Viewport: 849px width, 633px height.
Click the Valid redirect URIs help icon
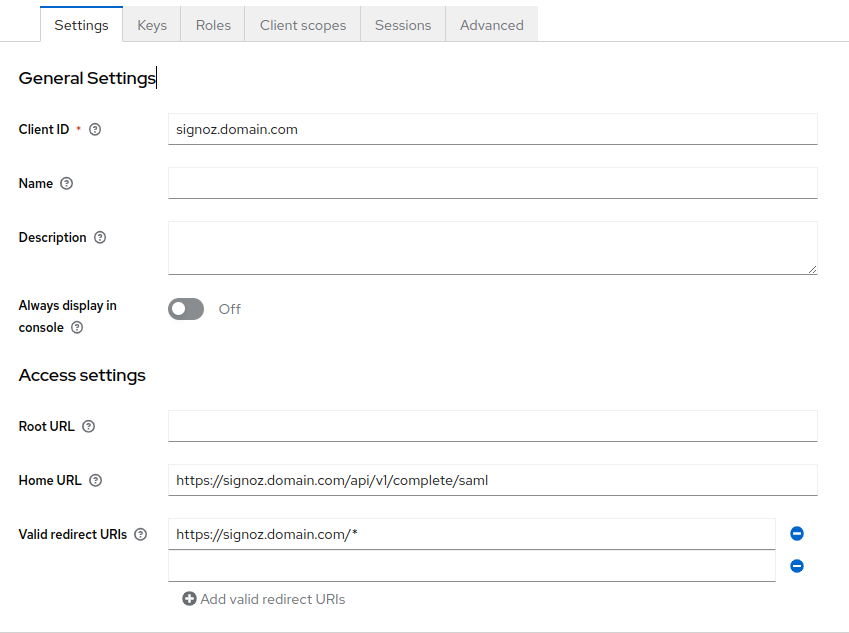(x=140, y=534)
